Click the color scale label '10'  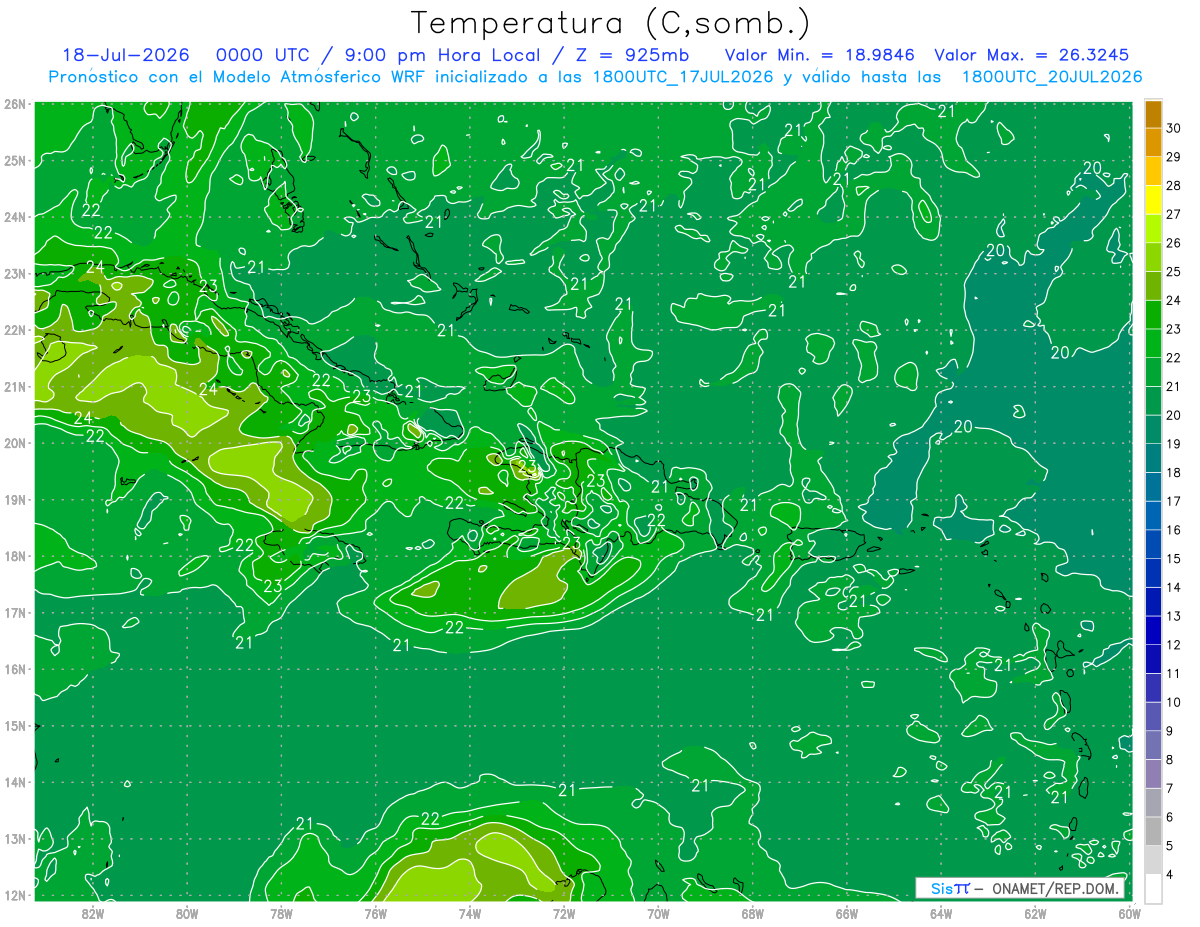point(1174,702)
